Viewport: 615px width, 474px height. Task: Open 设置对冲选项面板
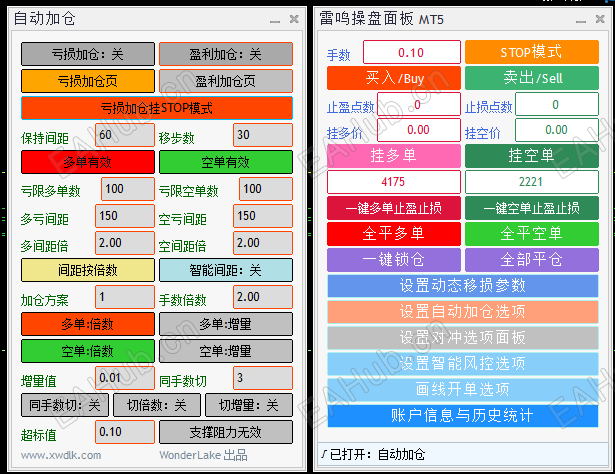click(463, 338)
